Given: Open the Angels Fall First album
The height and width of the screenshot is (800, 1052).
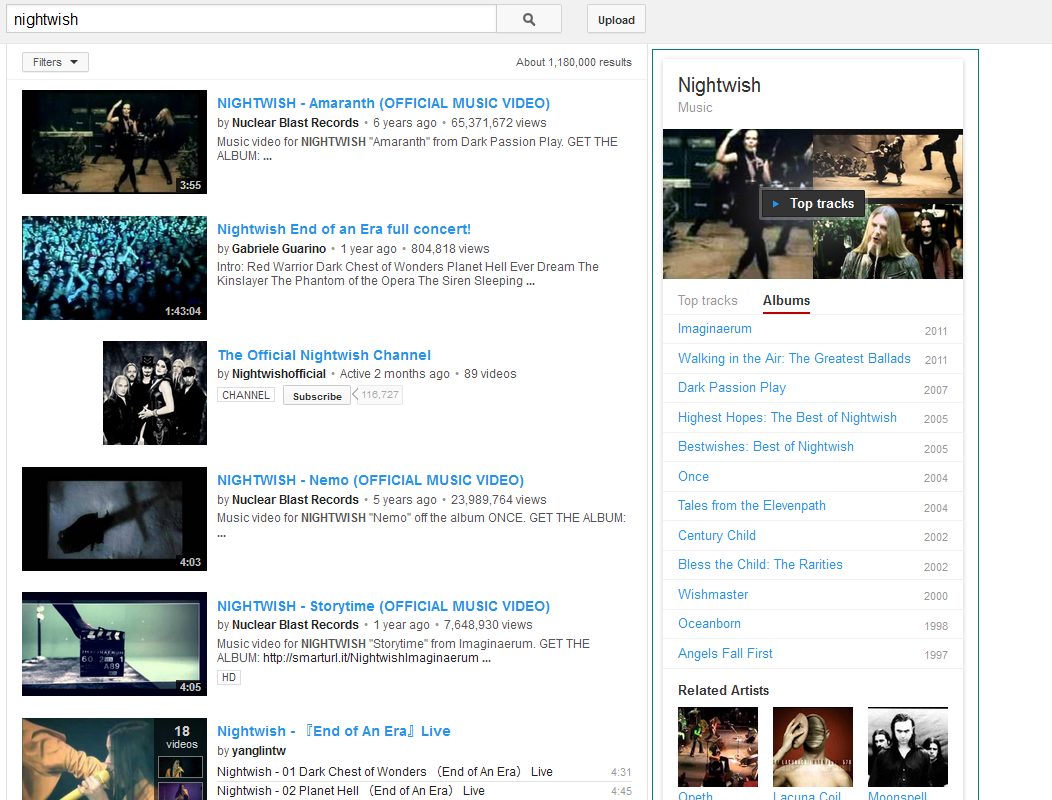Looking at the screenshot, I should pyautogui.click(x=725, y=654).
